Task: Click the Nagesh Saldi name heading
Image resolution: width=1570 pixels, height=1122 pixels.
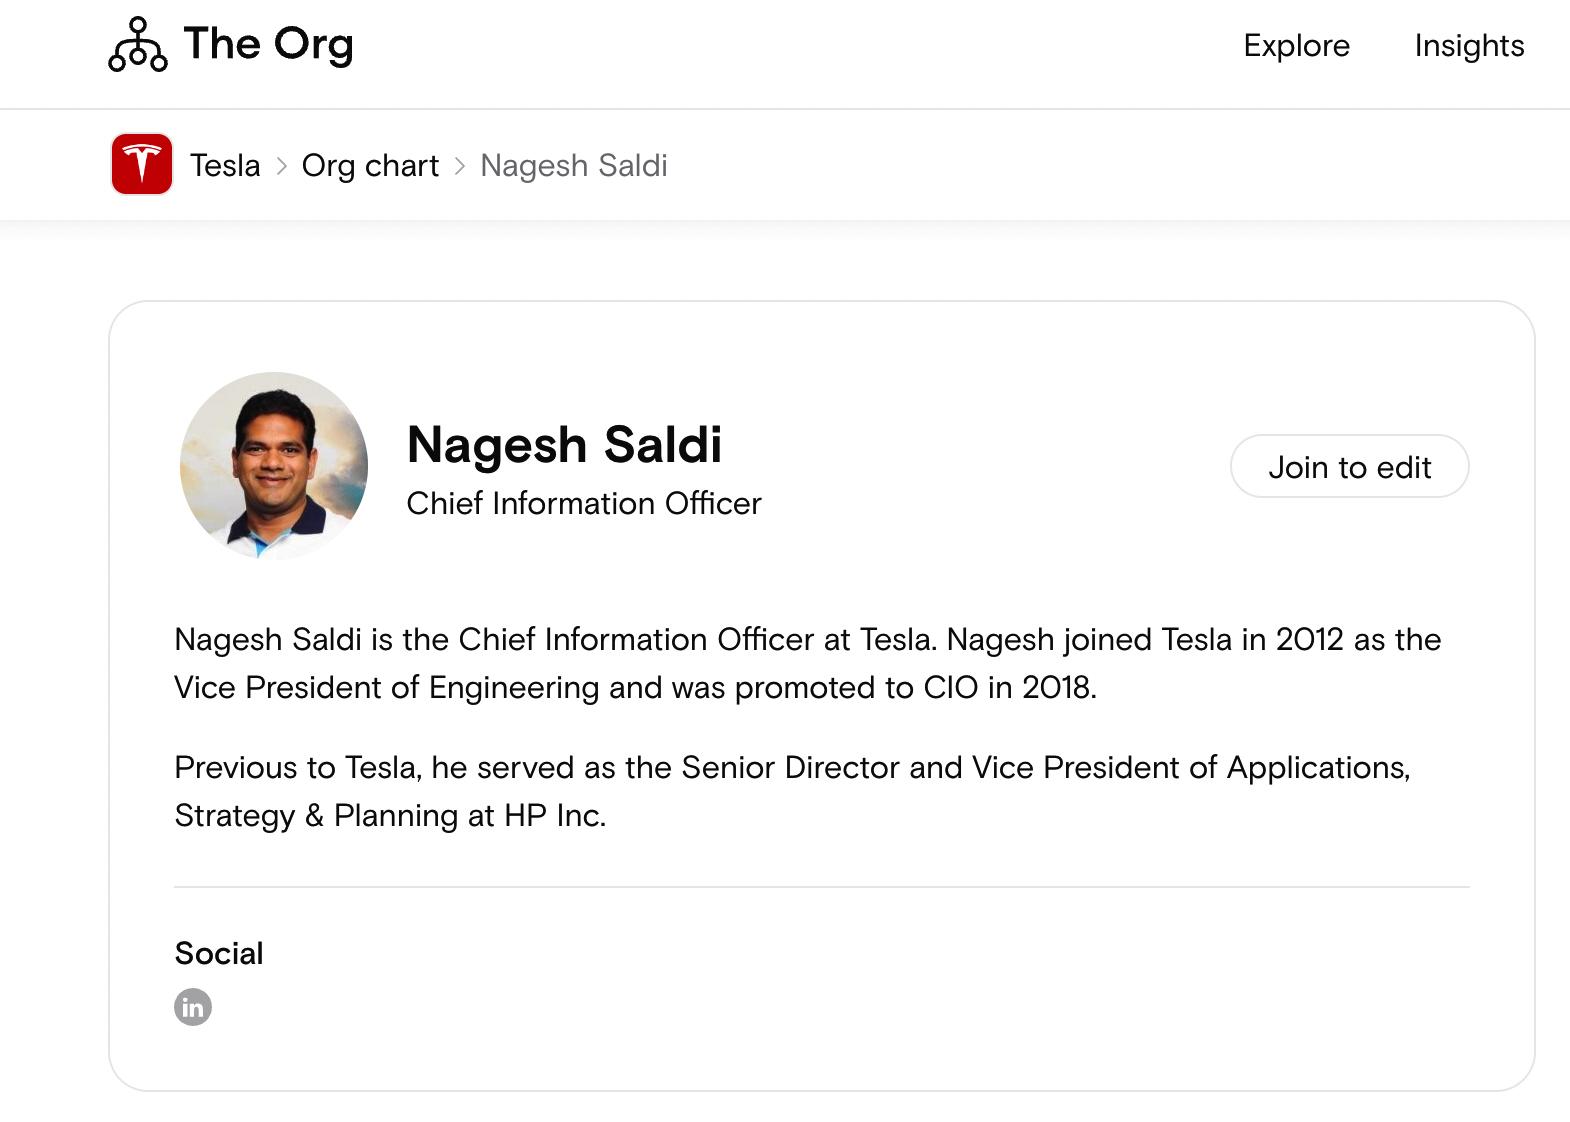Action: tap(564, 445)
